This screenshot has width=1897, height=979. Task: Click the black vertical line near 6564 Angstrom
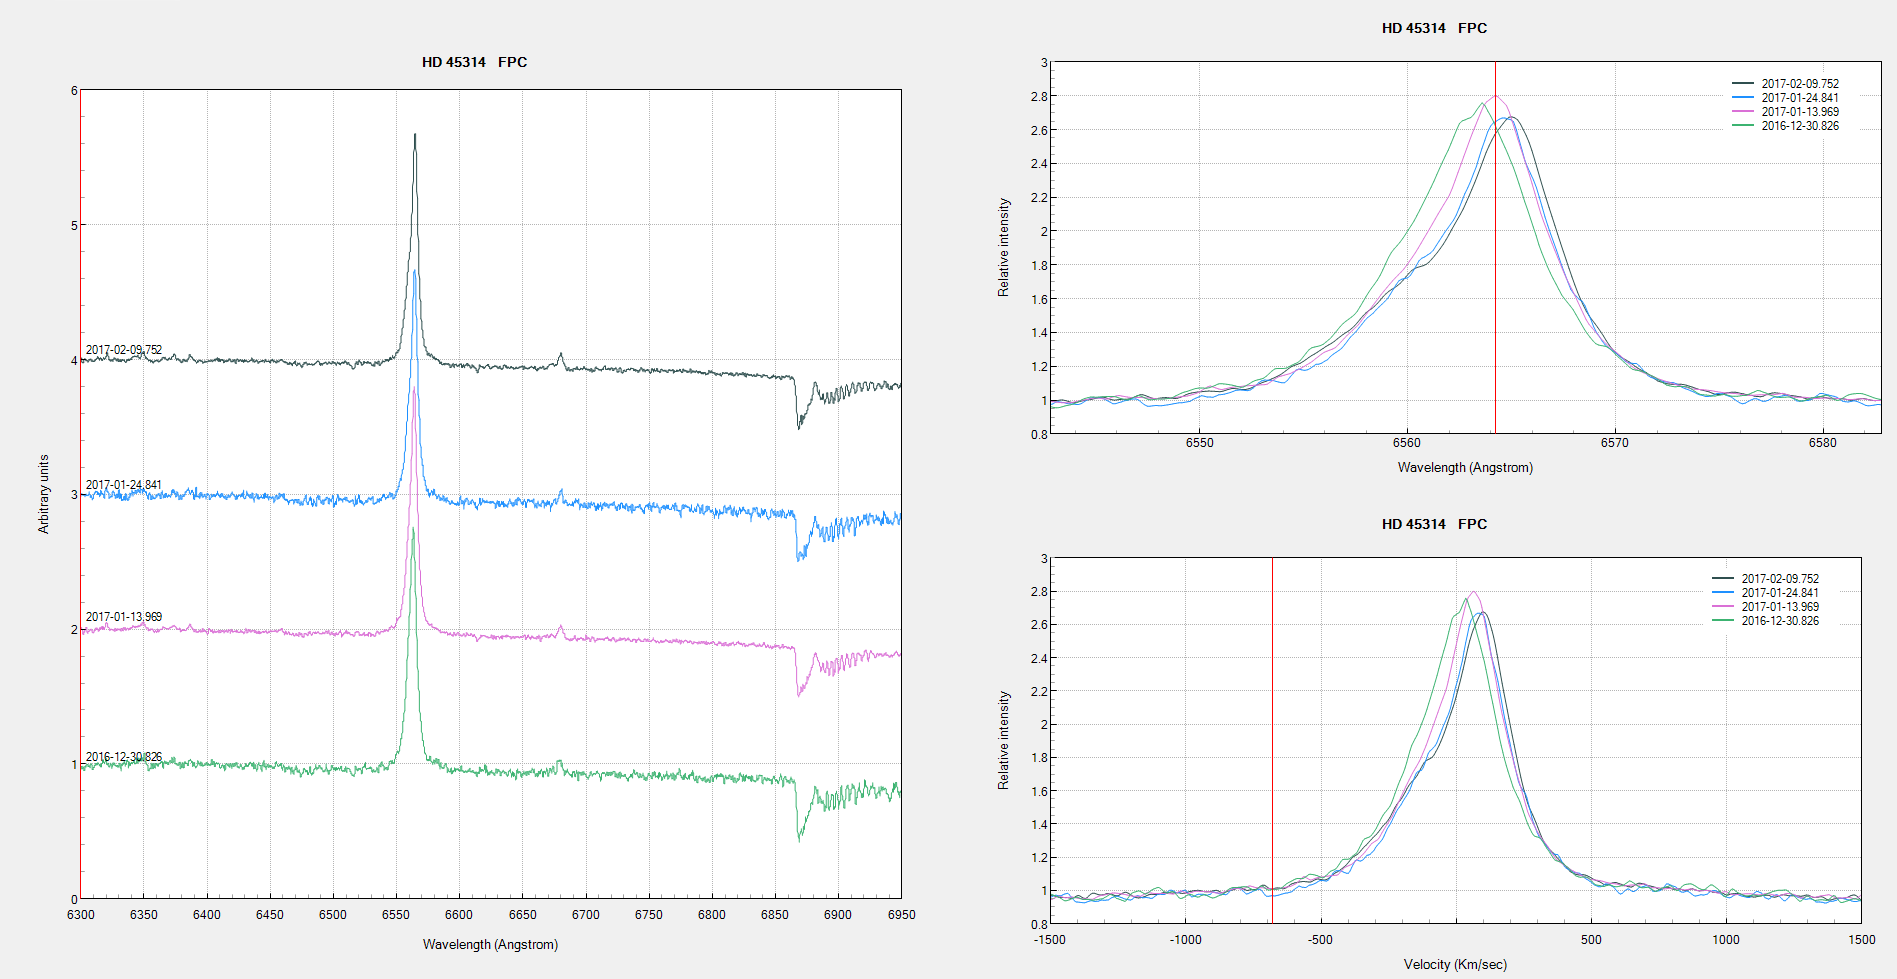pos(1495,250)
